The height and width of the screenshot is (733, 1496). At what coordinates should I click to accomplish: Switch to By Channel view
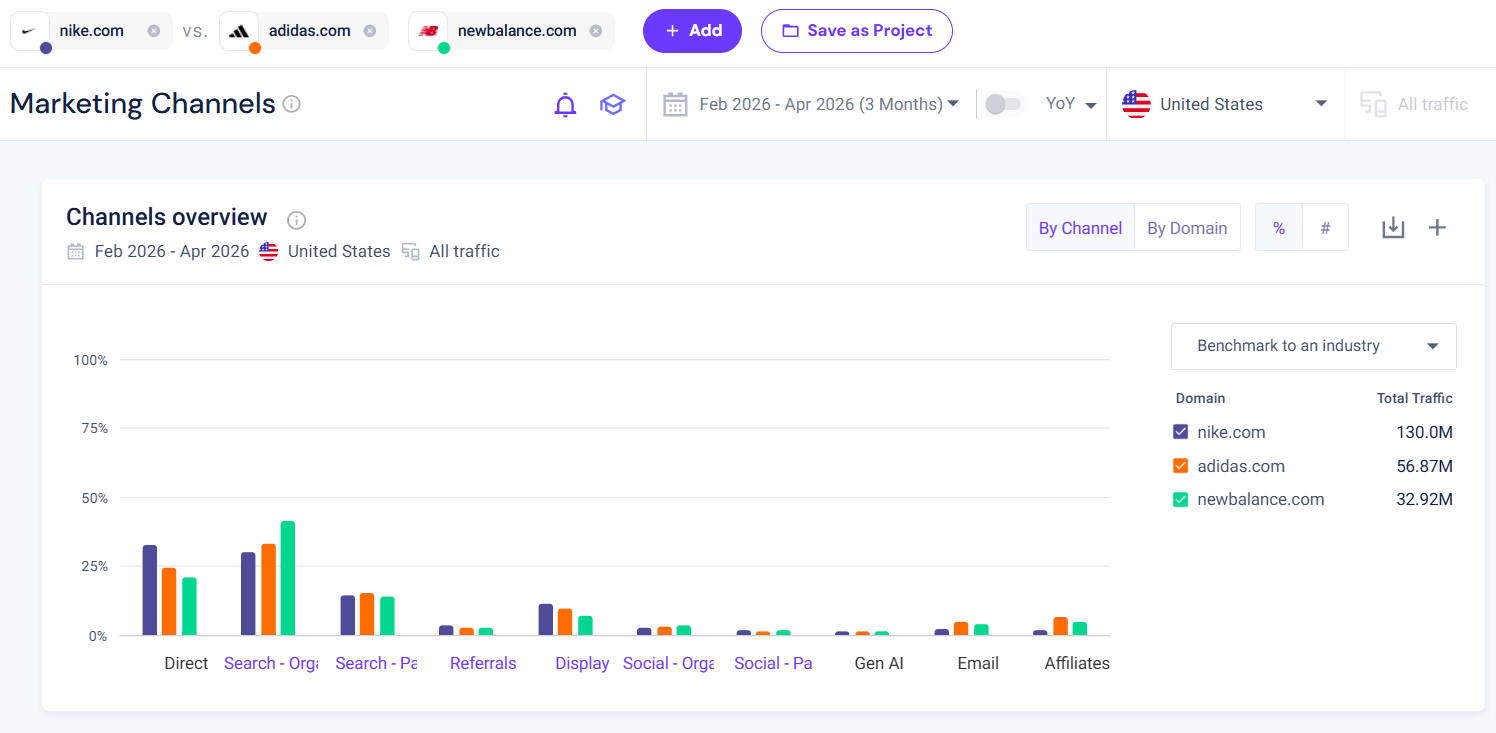click(1080, 228)
